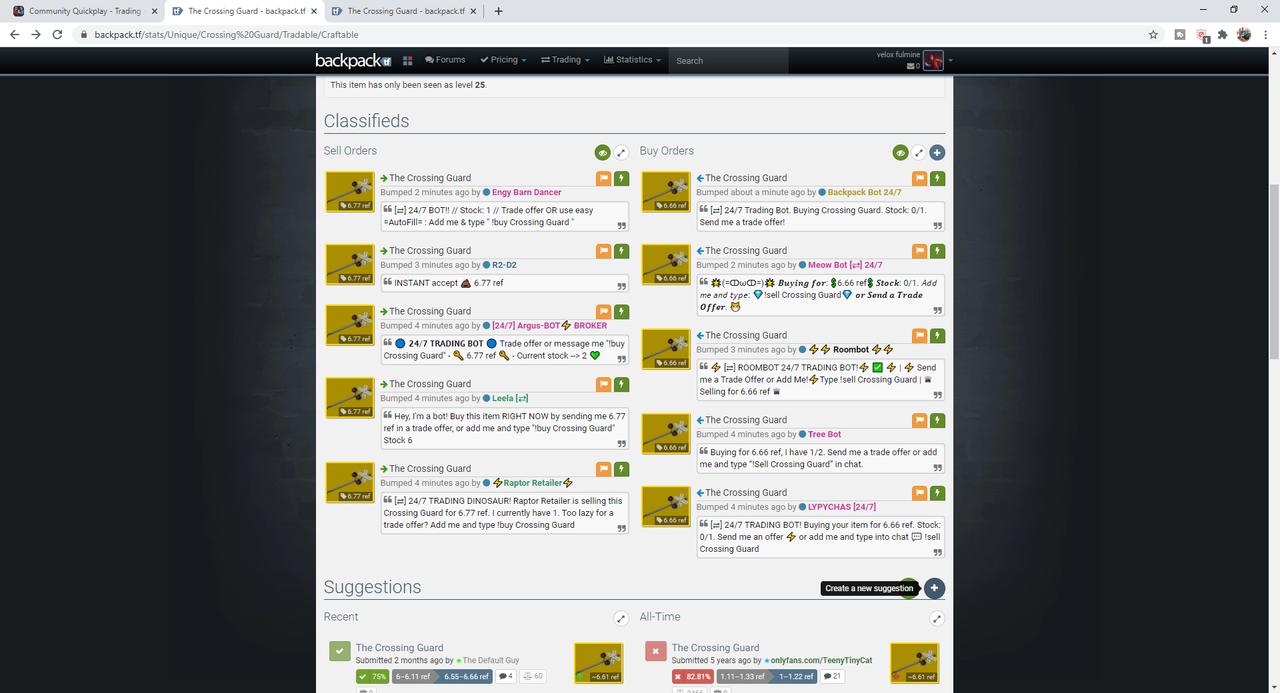1280x693 pixels.
Task: Report Meow Bot buy order with orange flag
Action: click(x=920, y=251)
